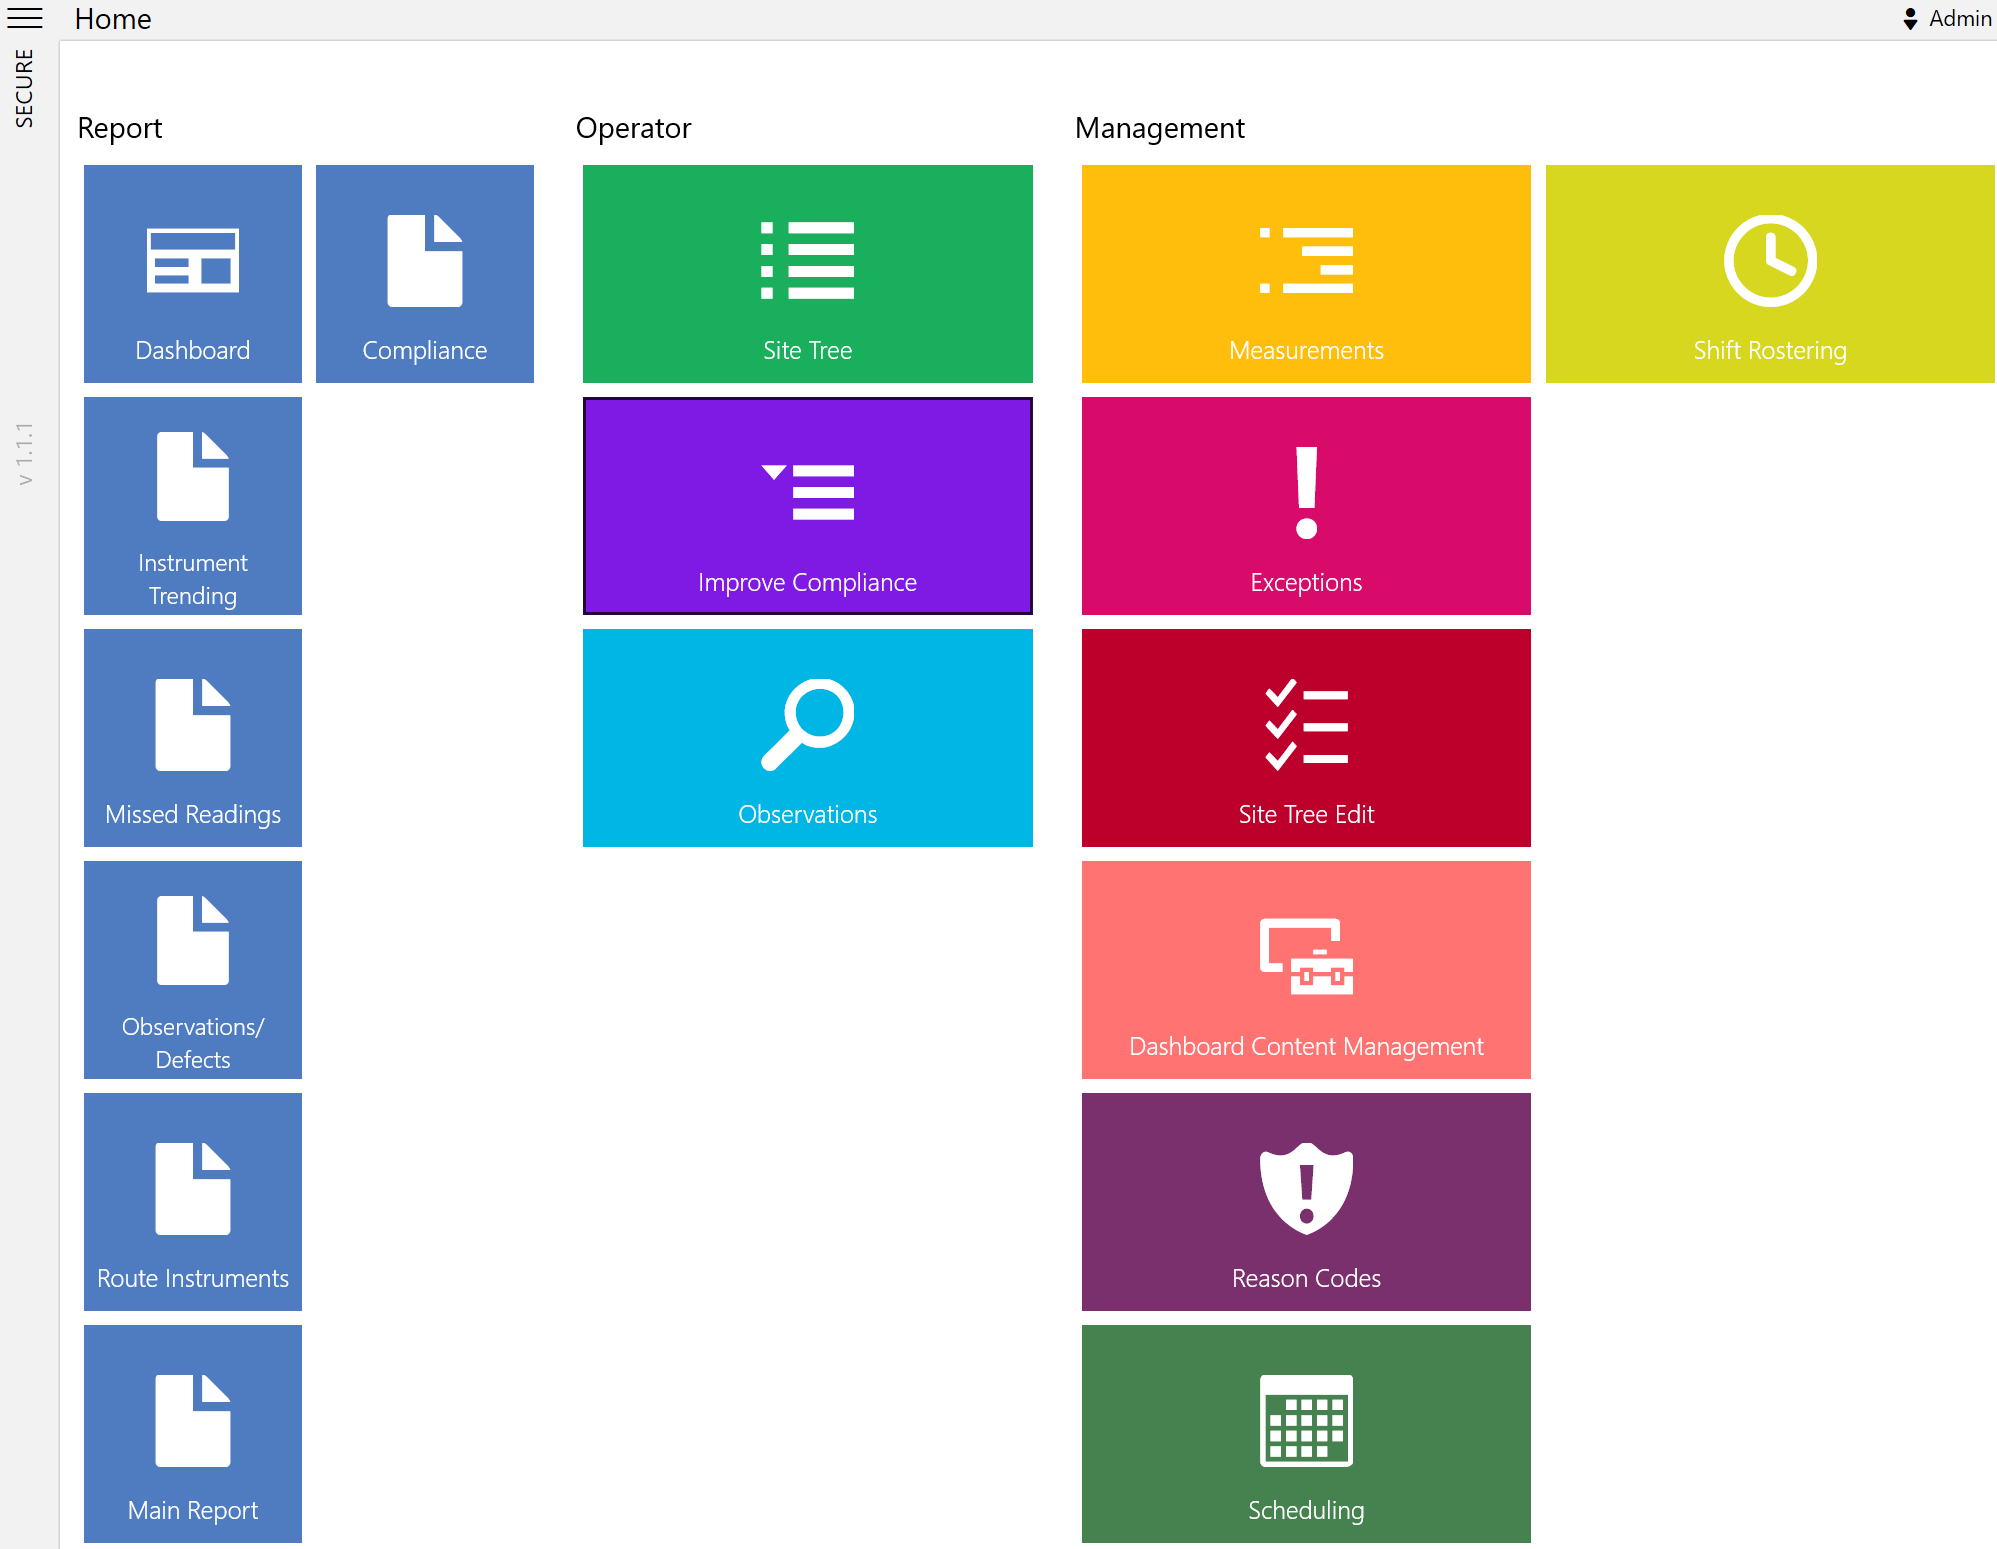Open the Site Tree Edit tile

pyautogui.click(x=1306, y=738)
